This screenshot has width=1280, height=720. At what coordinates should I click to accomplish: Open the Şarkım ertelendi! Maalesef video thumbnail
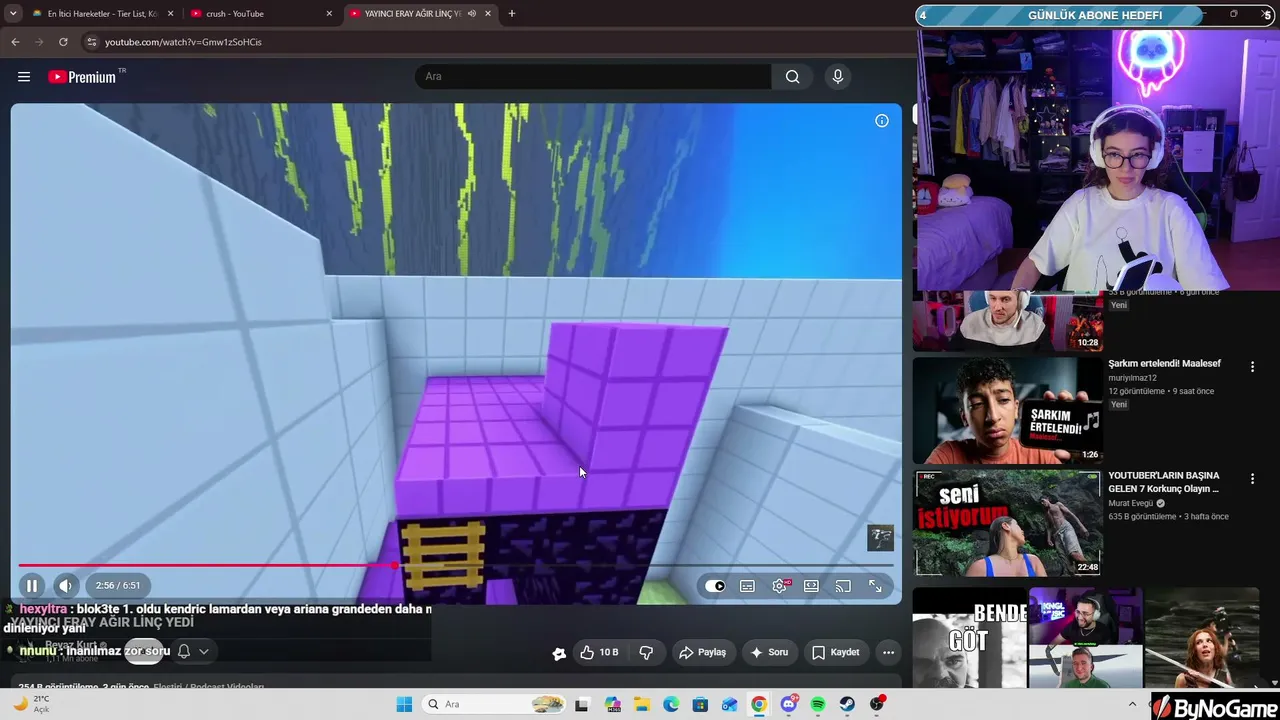(1008, 411)
